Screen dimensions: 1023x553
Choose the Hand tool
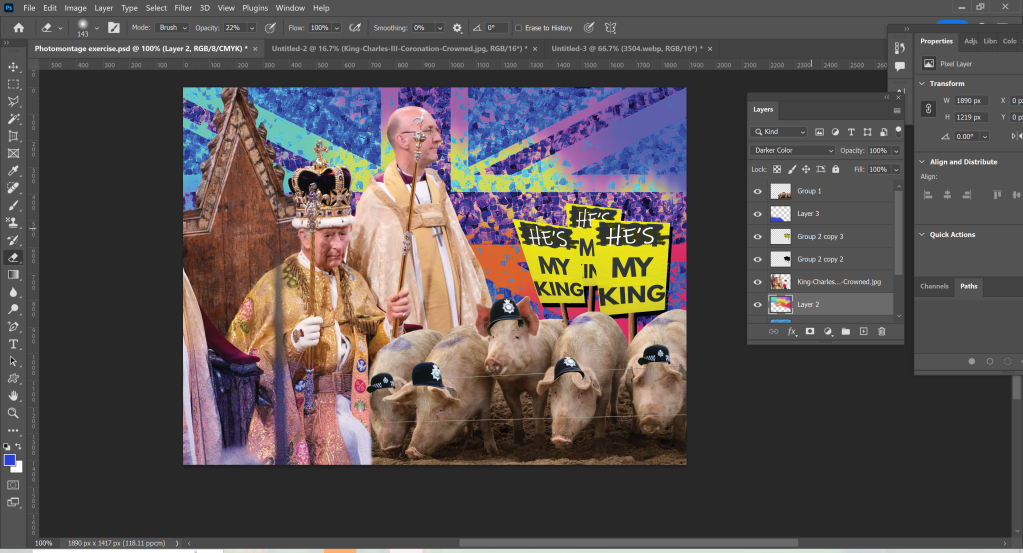[13, 396]
